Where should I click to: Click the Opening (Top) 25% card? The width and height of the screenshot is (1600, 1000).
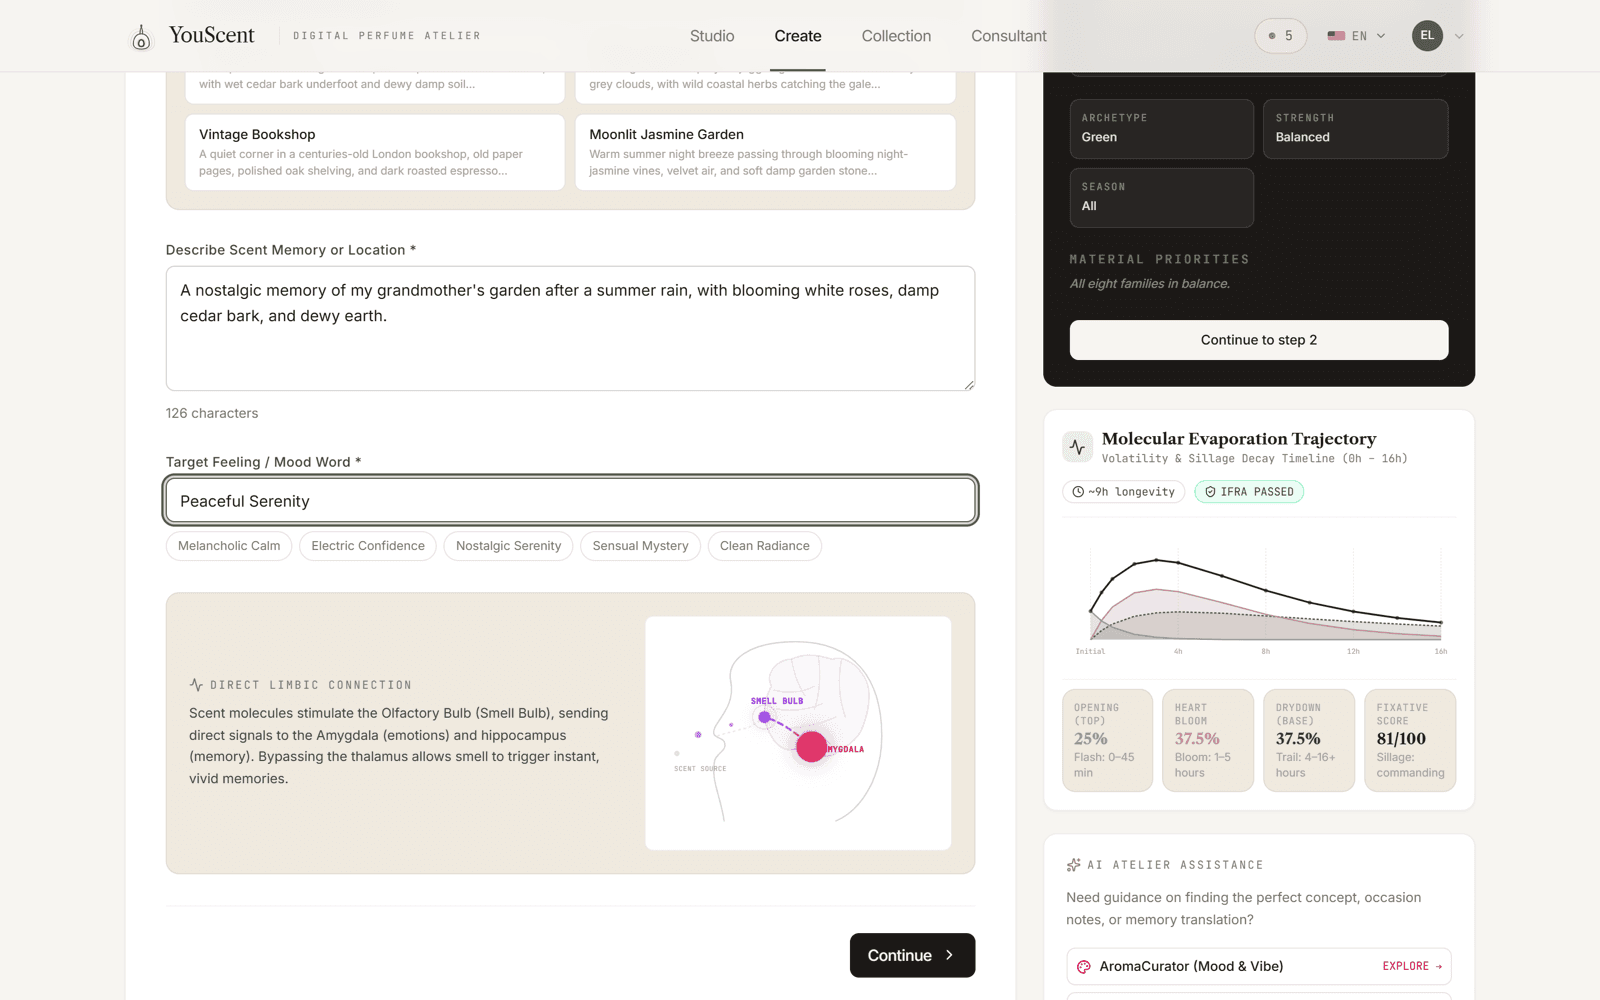1107,740
